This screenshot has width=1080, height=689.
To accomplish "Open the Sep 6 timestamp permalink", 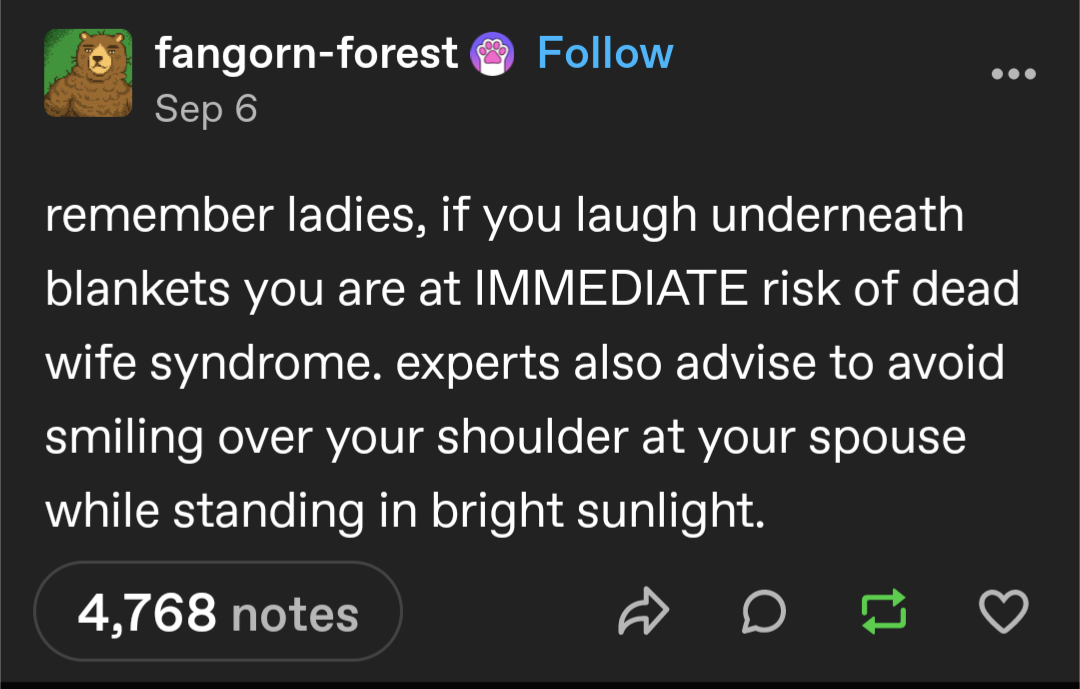I will pos(206,109).
